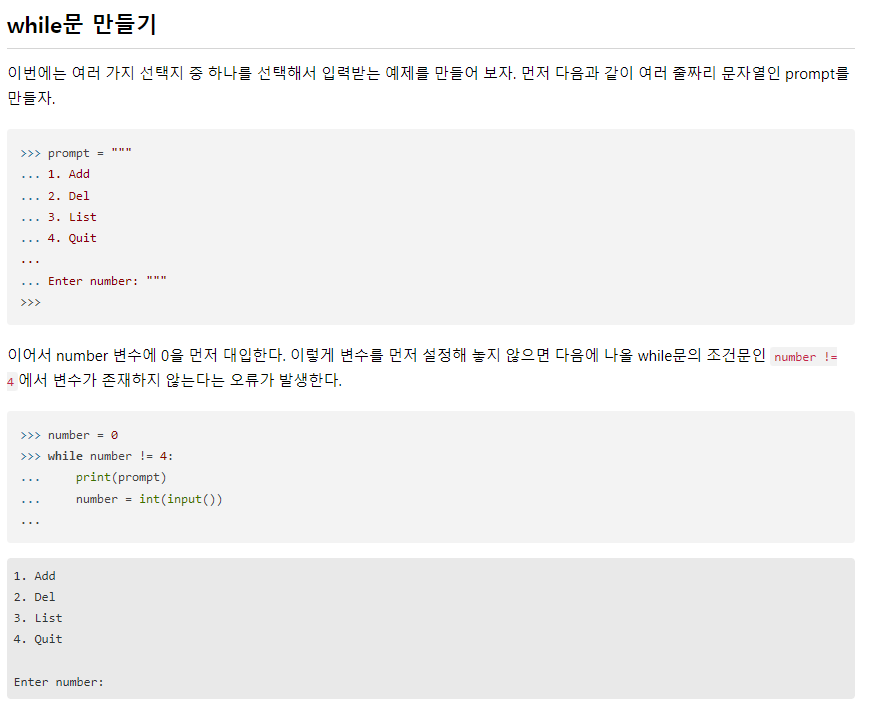Screen dimensions: 877x712
Task: Click the inline code 'number !='
Action: (805, 357)
